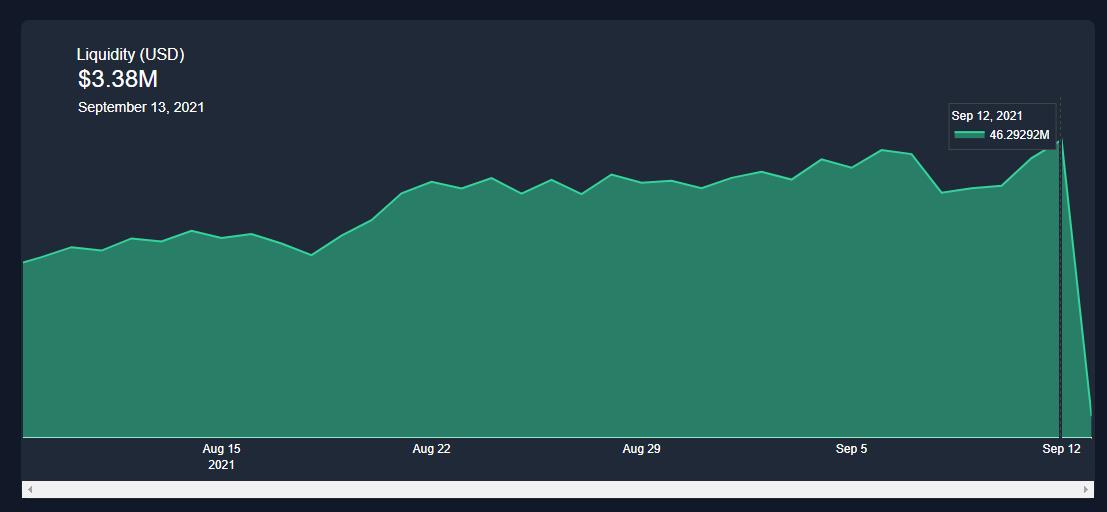Click the Liquidity (USD) chart title

(130, 55)
